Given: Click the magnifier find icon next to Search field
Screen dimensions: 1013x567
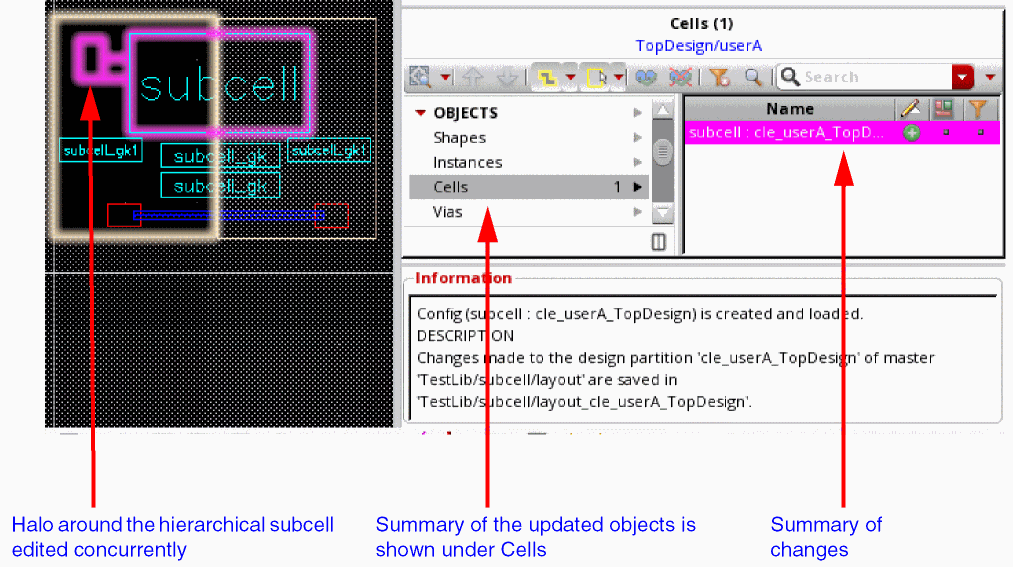Looking at the screenshot, I should [x=753, y=77].
